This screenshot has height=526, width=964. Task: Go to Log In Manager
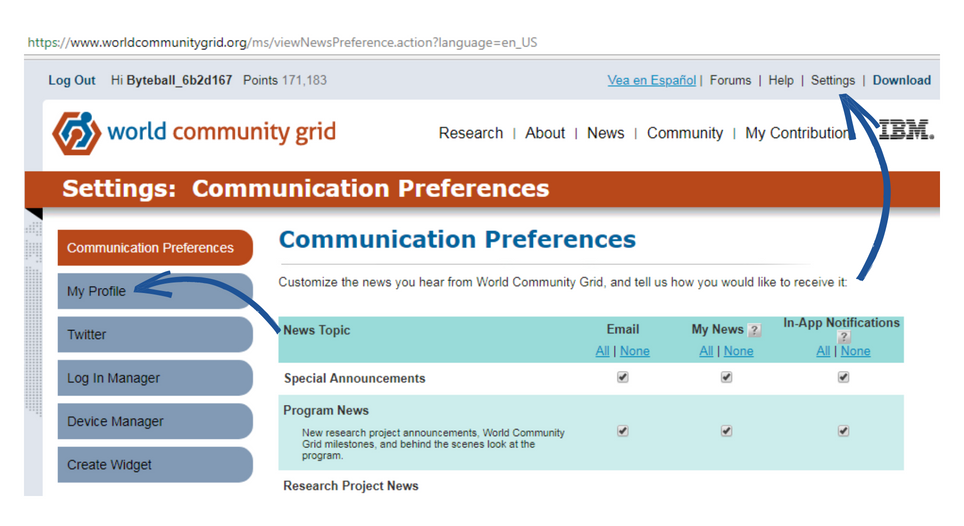pos(155,378)
